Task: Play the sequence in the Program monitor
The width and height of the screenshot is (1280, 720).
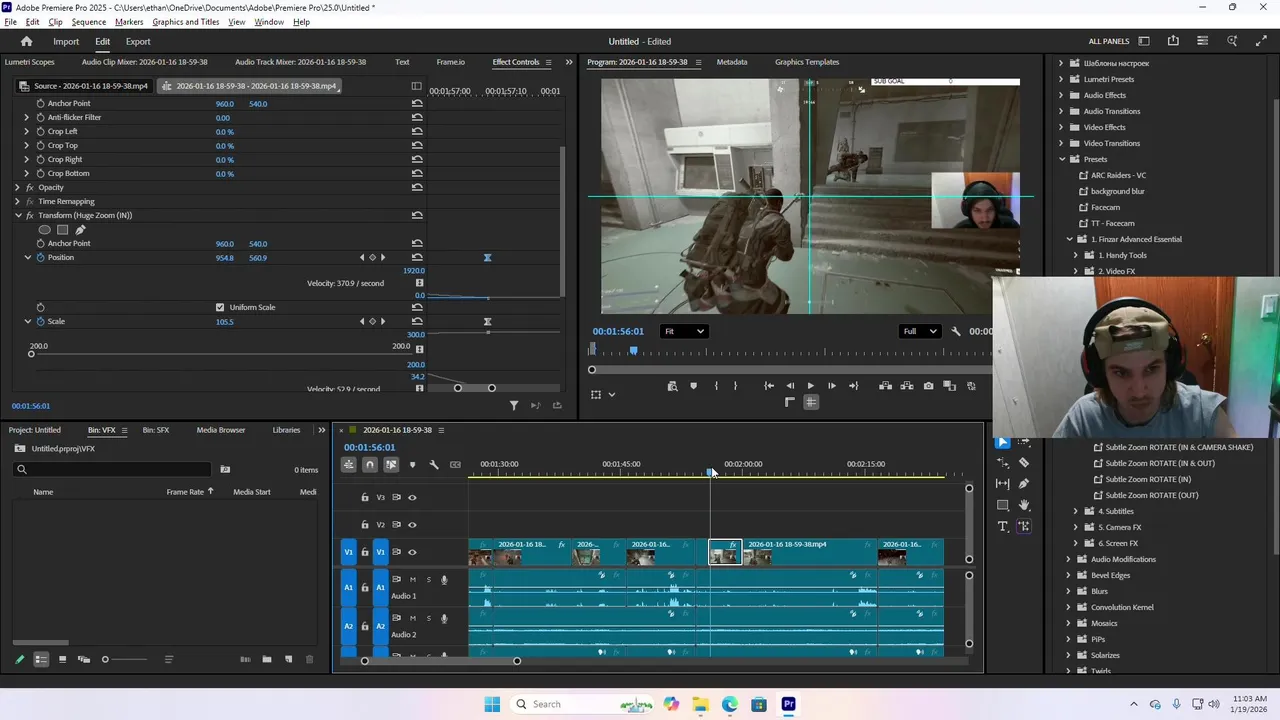Action: click(x=810, y=386)
